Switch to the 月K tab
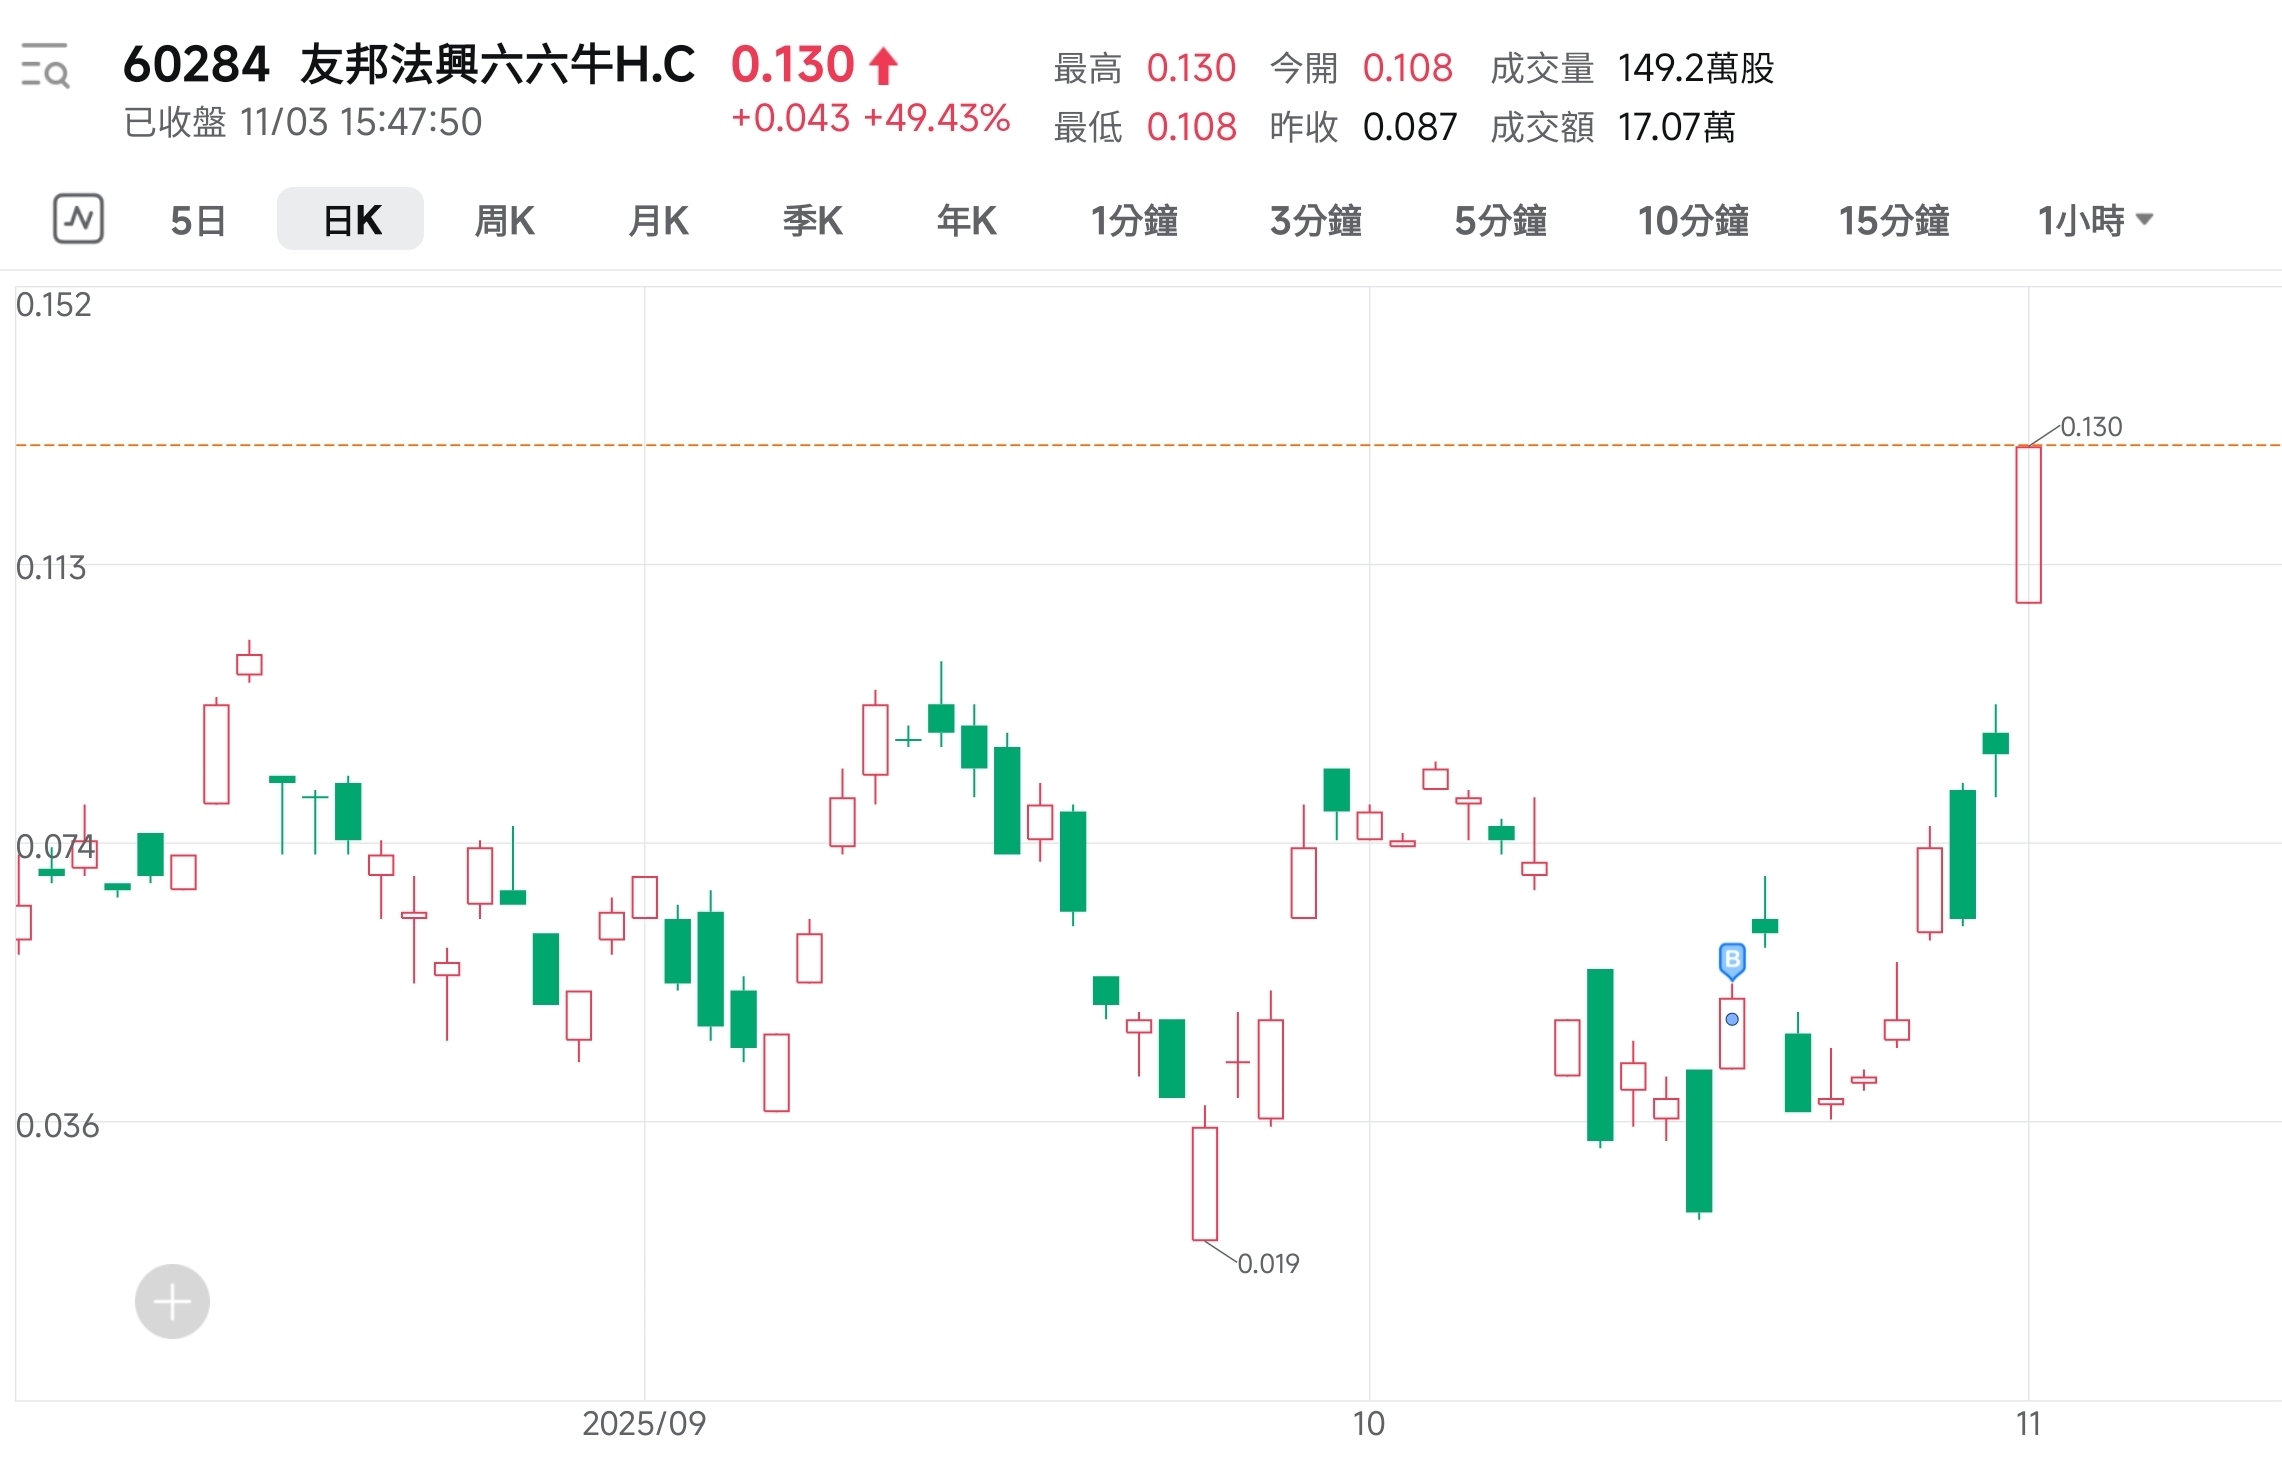The width and height of the screenshot is (2282, 1460). 658,221
